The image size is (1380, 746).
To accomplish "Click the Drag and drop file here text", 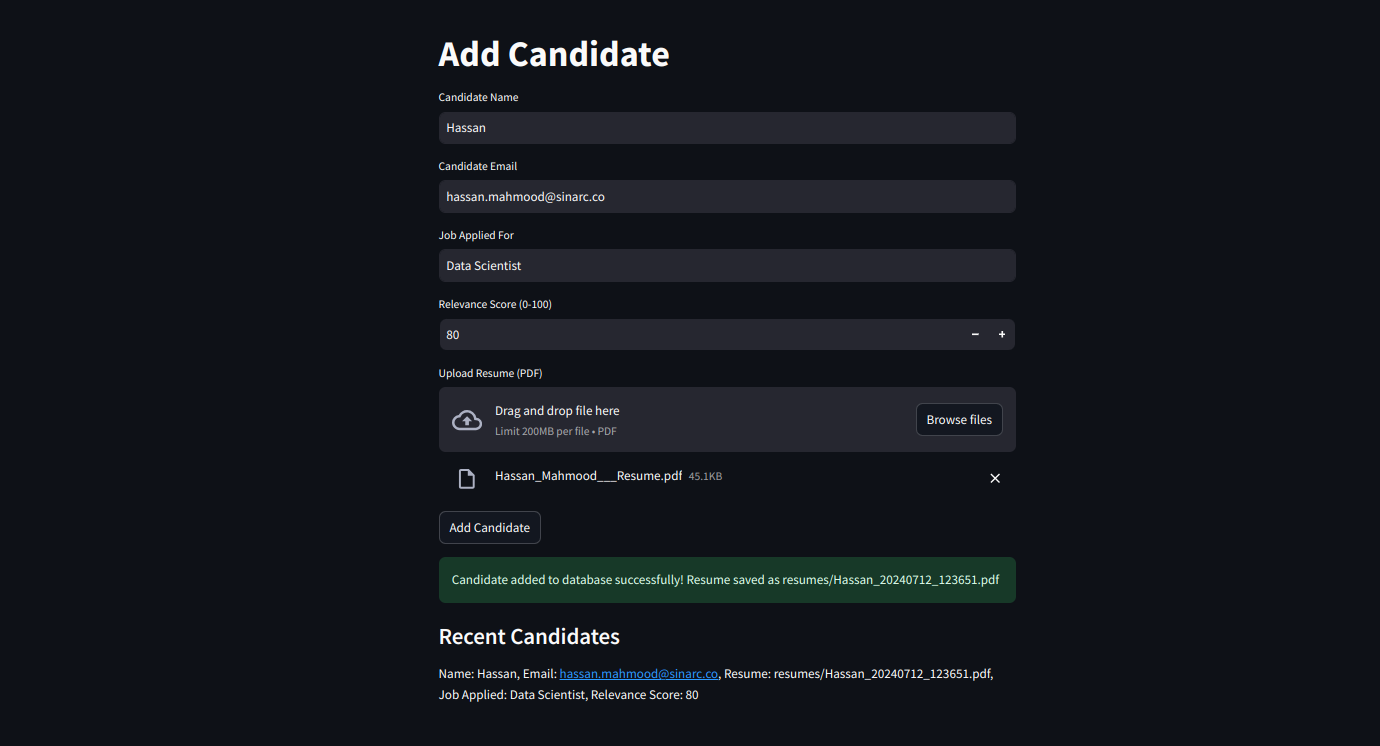I will tap(557, 411).
